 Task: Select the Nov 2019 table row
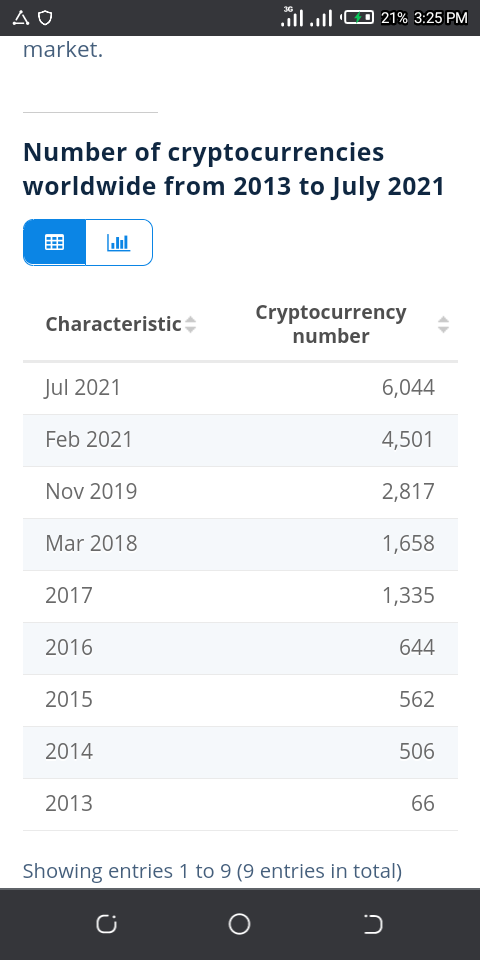tap(240, 492)
